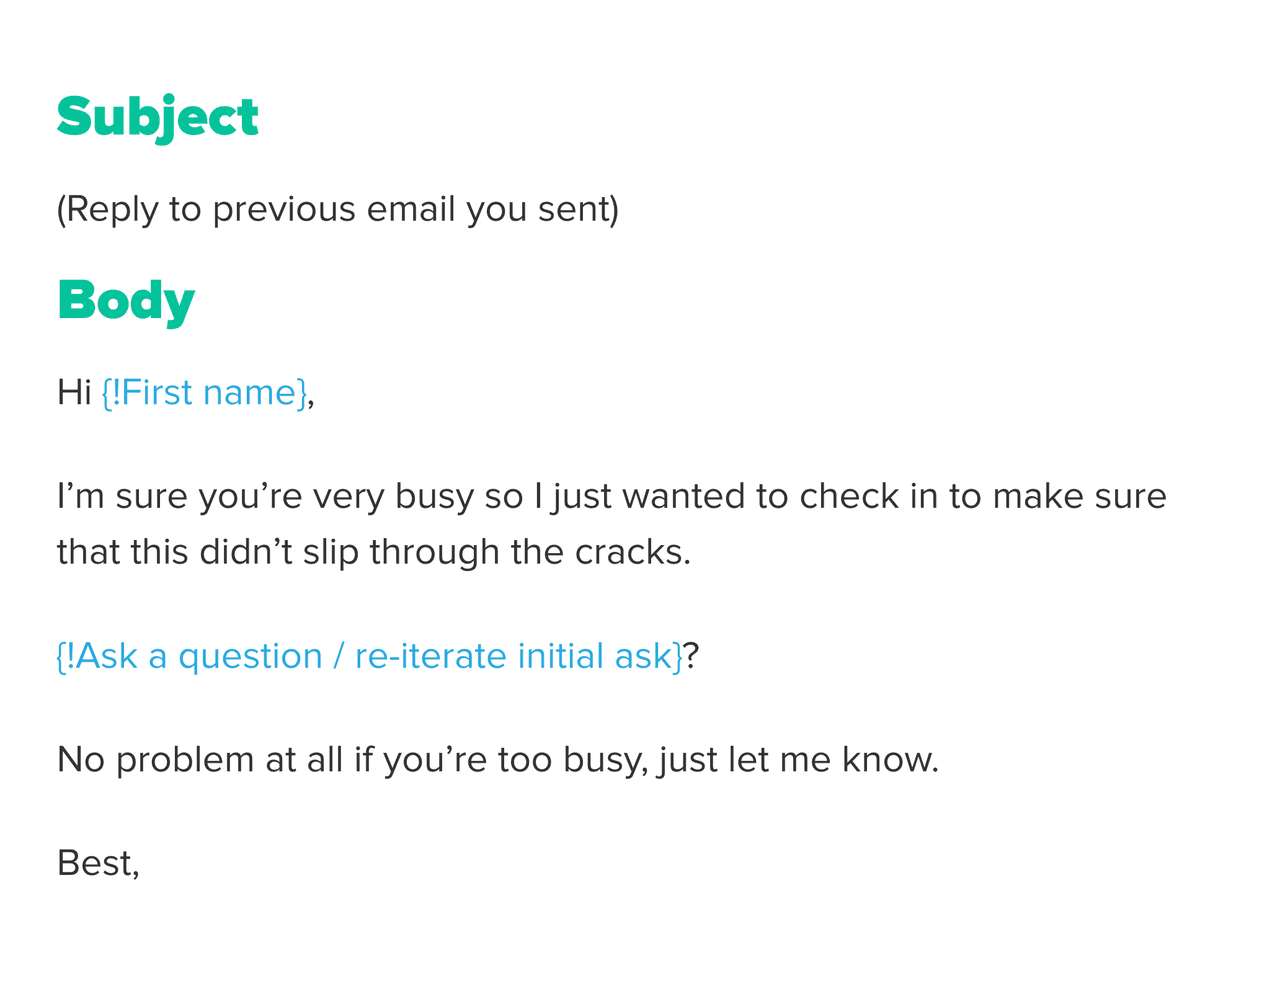Viewport: 1280px width, 997px height.
Task: Click the word 'slip' in the body
Action: point(330,552)
